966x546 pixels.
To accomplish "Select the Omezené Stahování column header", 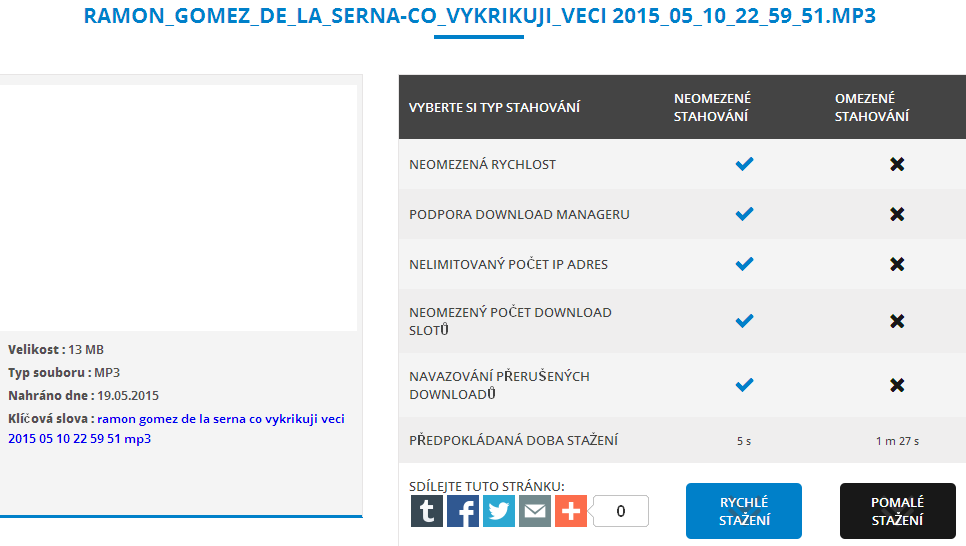I will click(872, 107).
